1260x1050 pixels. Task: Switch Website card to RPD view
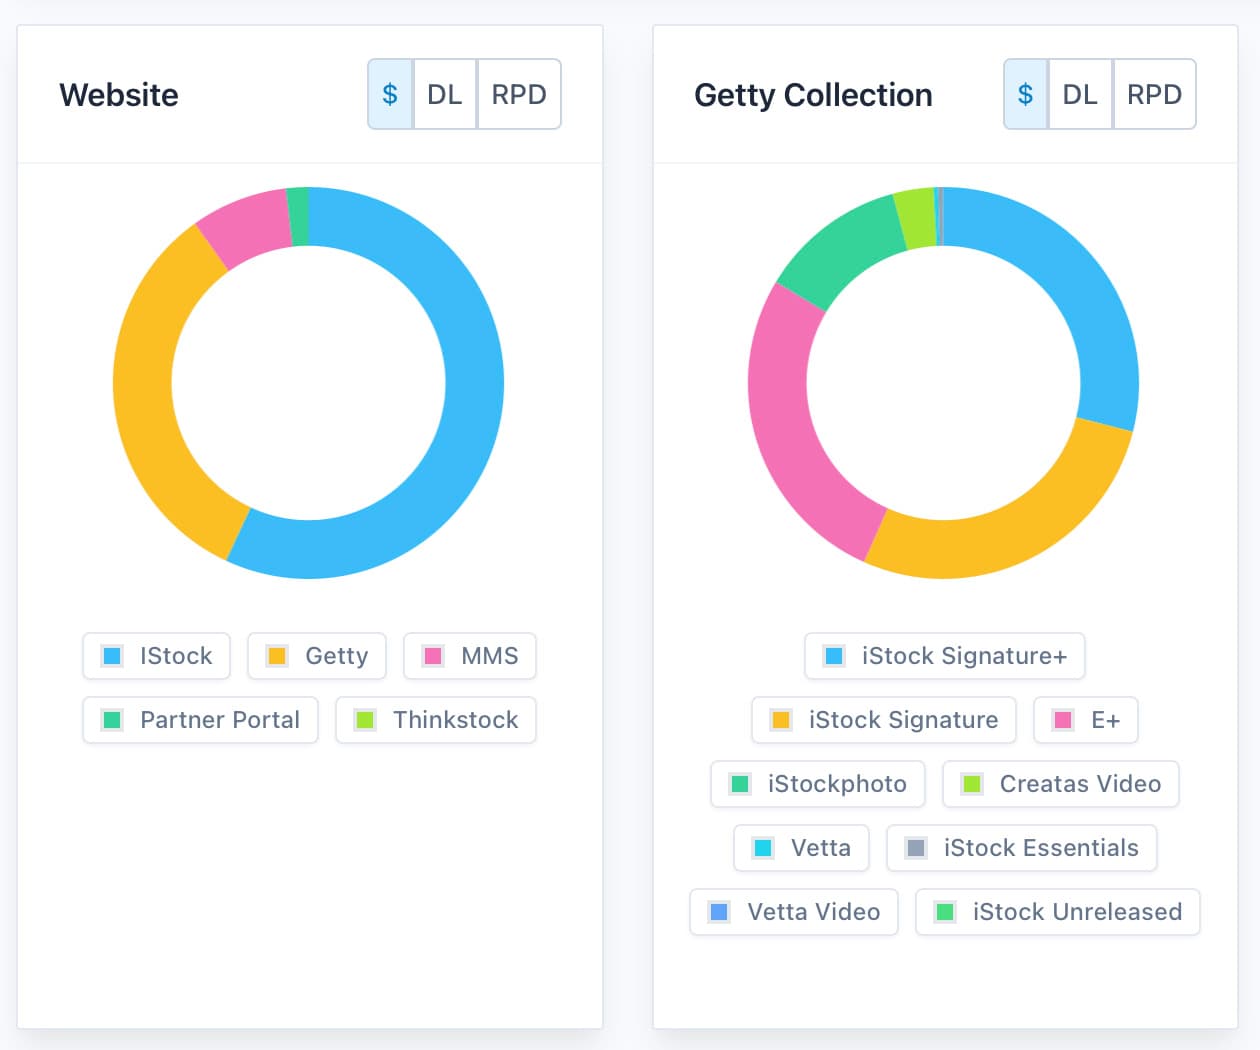coord(519,95)
